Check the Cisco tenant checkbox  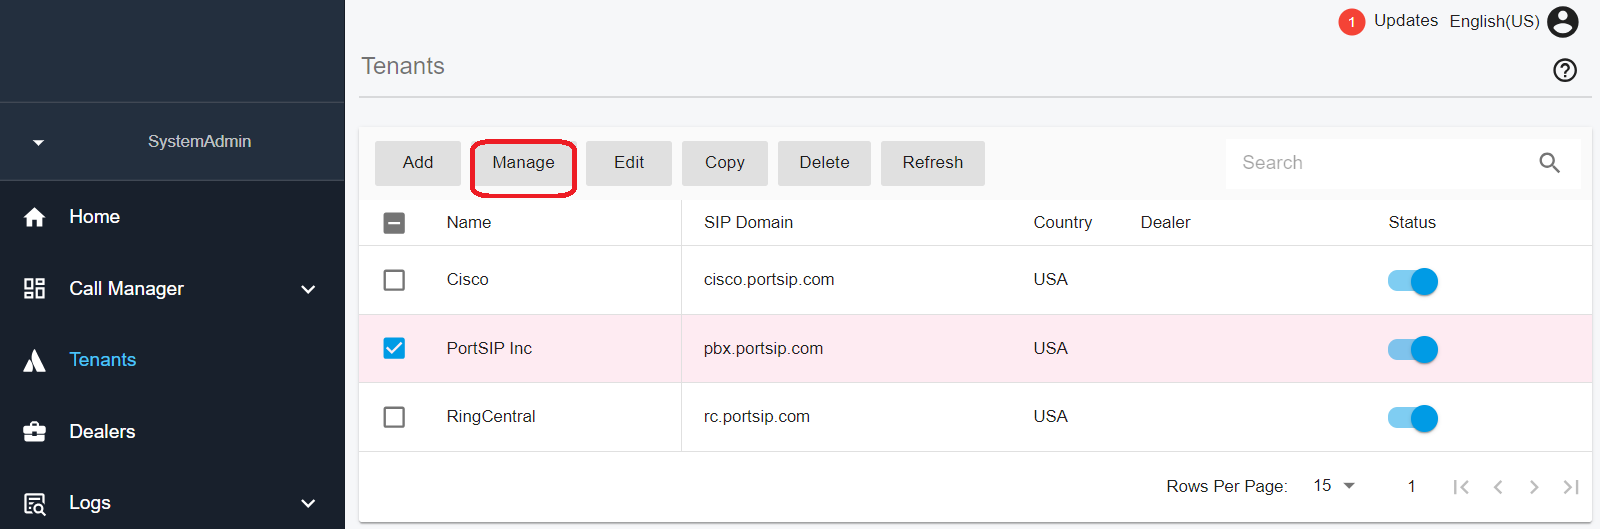click(x=394, y=280)
